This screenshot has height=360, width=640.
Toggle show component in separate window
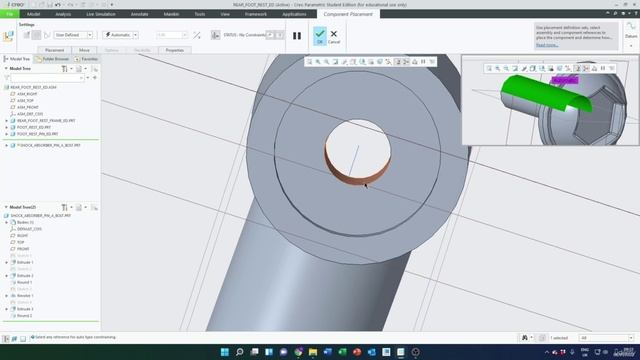[x=270, y=35]
